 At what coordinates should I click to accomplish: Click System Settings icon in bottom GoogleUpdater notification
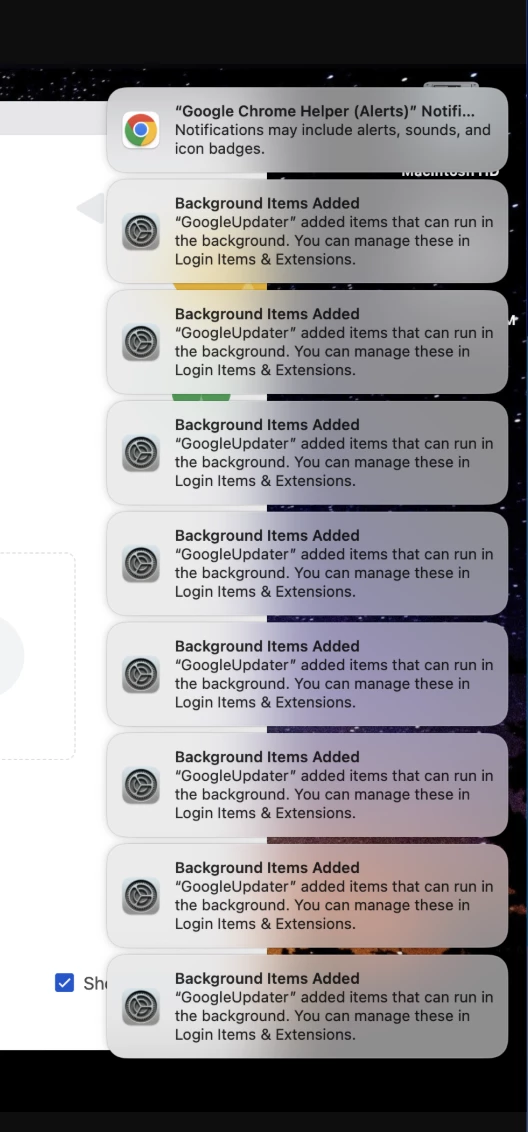[x=141, y=1006]
